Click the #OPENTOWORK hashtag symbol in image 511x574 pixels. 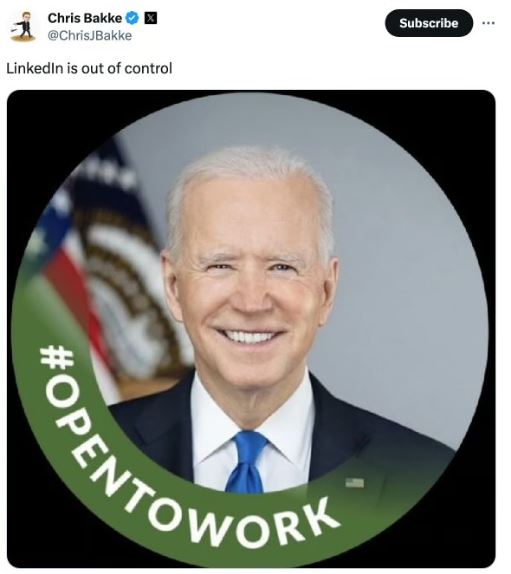[57, 358]
